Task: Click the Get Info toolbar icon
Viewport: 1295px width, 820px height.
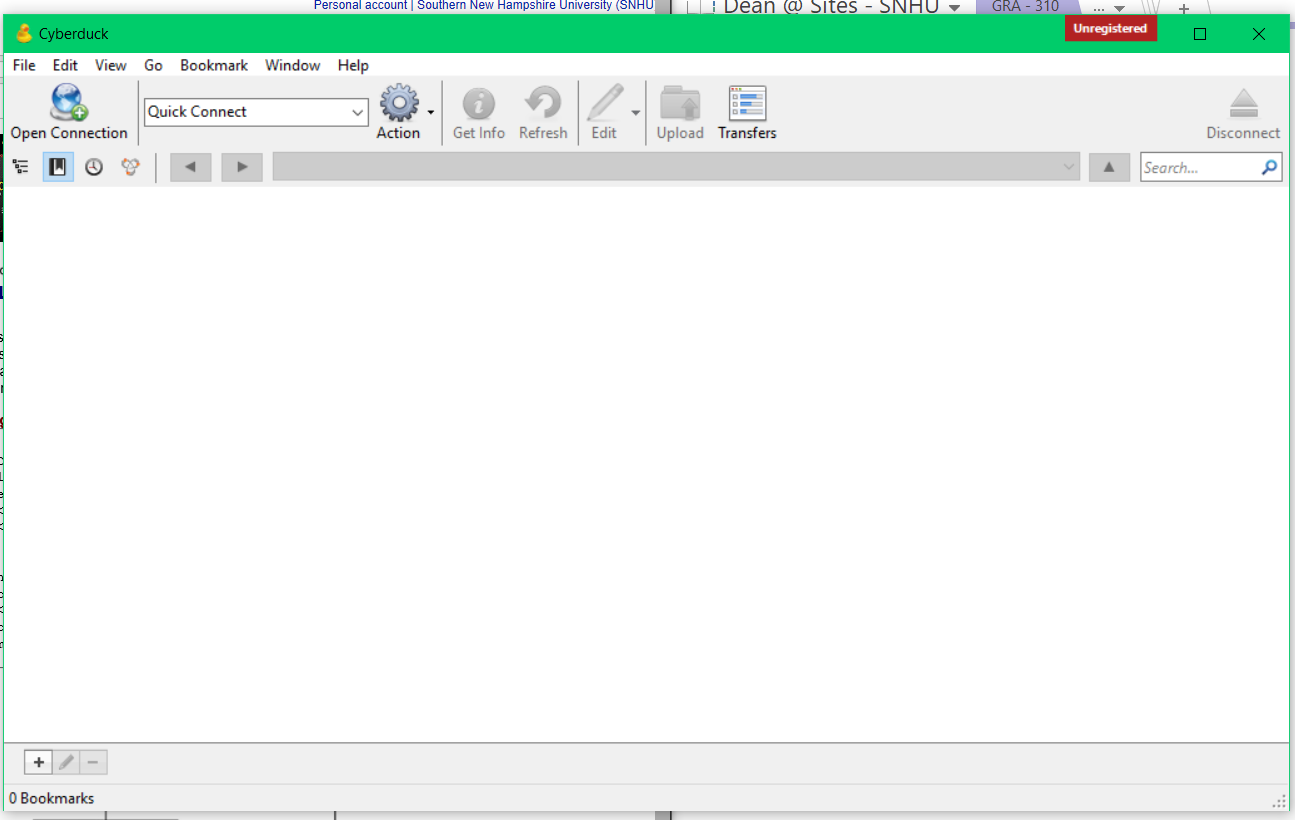Action: point(479,104)
